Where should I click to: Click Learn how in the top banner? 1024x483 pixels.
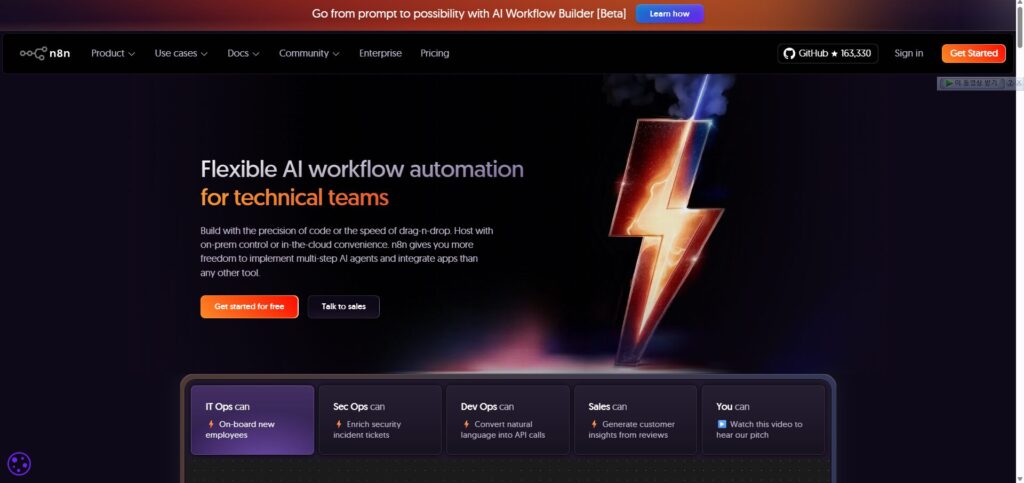669,14
